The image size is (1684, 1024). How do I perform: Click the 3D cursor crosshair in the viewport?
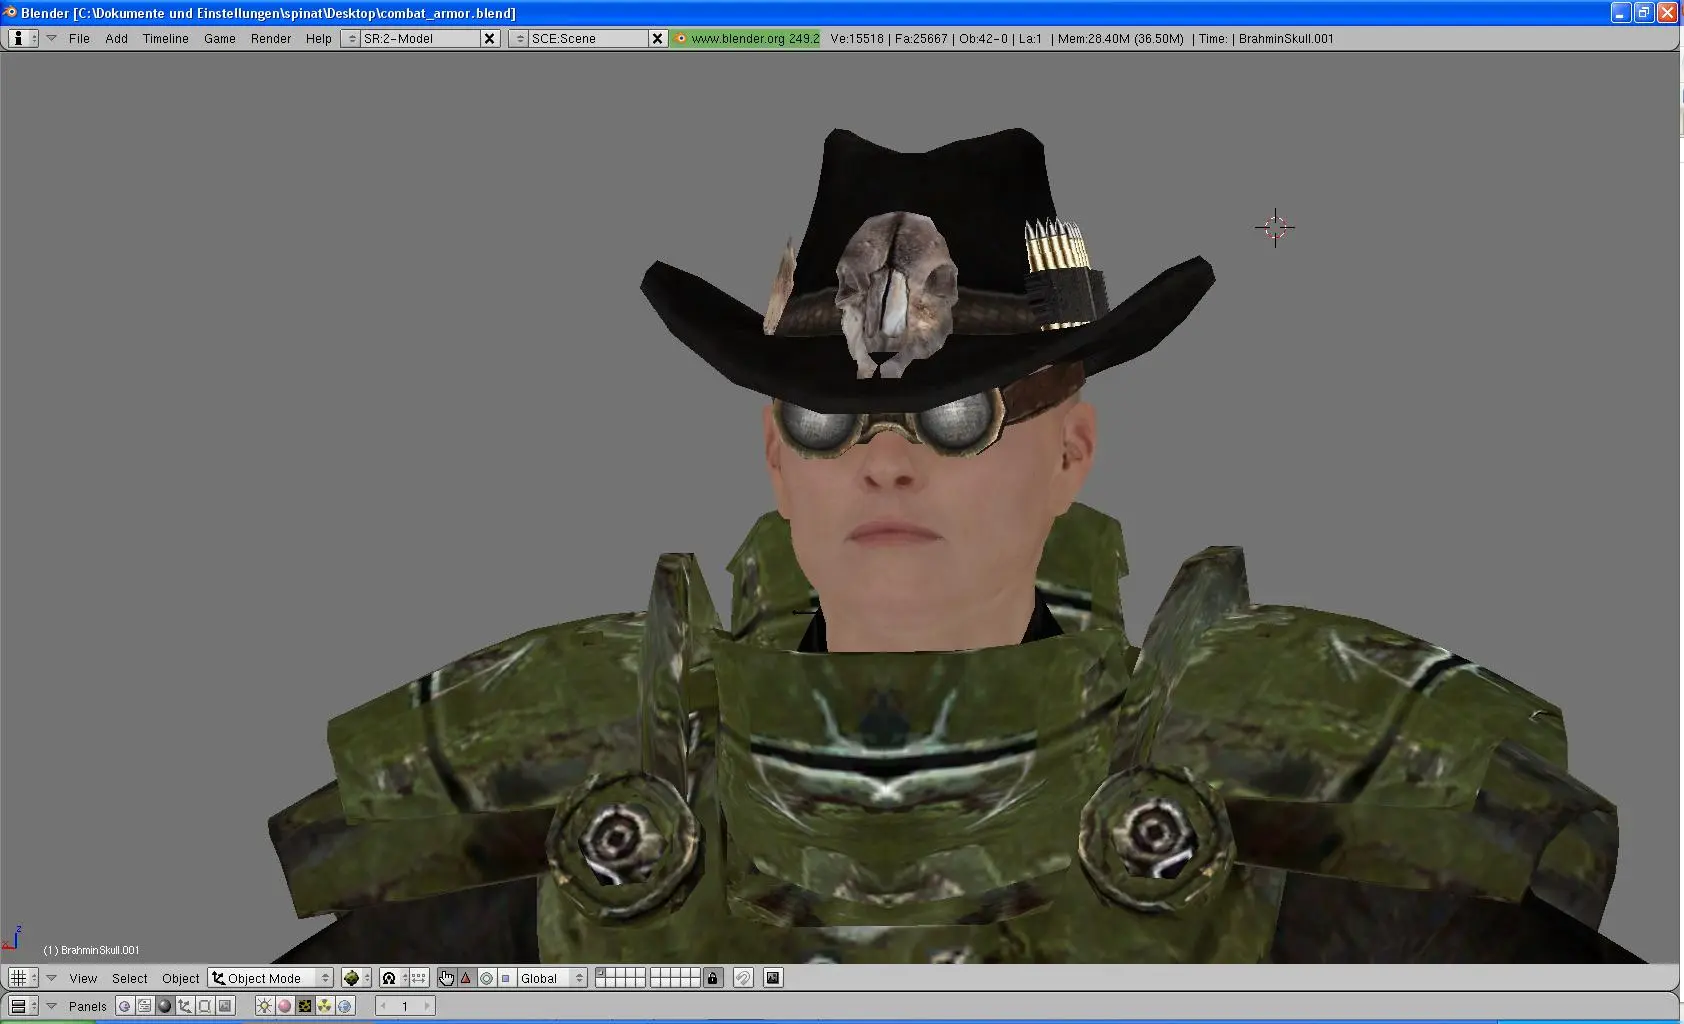(x=1275, y=228)
